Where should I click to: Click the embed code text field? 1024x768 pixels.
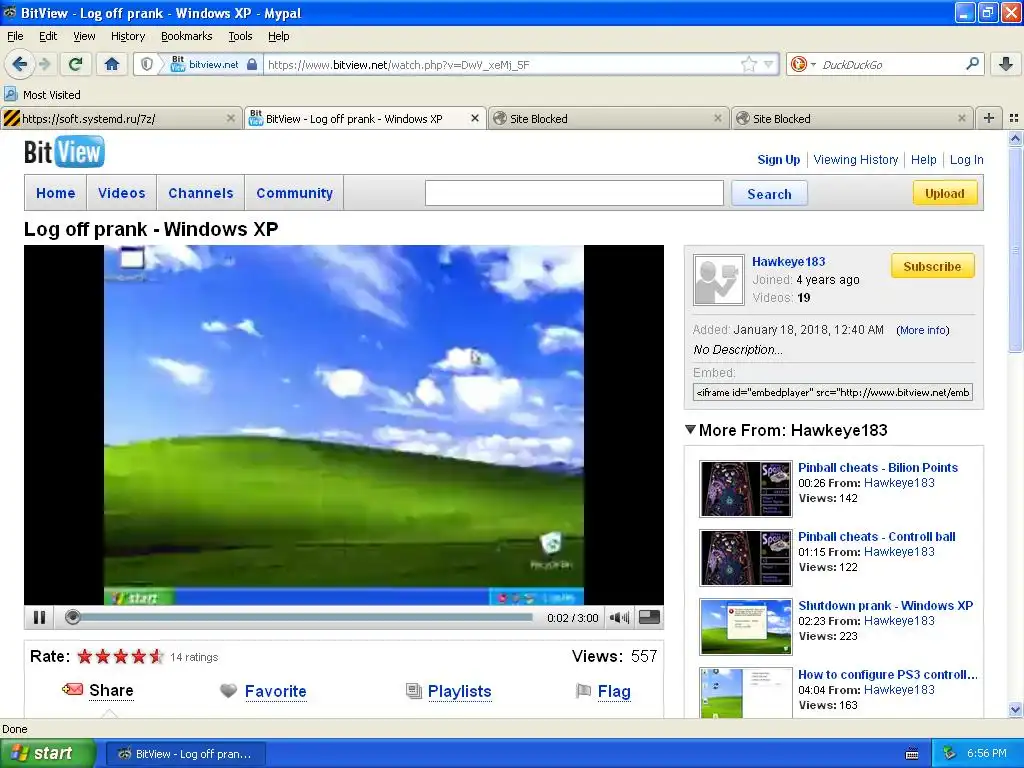833,392
